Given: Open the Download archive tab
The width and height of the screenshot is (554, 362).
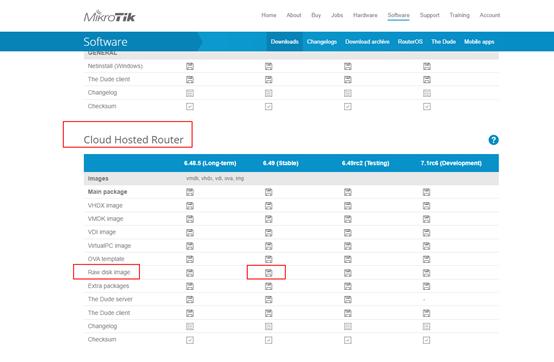Looking at the screenshot, I should tap(367, 42).
